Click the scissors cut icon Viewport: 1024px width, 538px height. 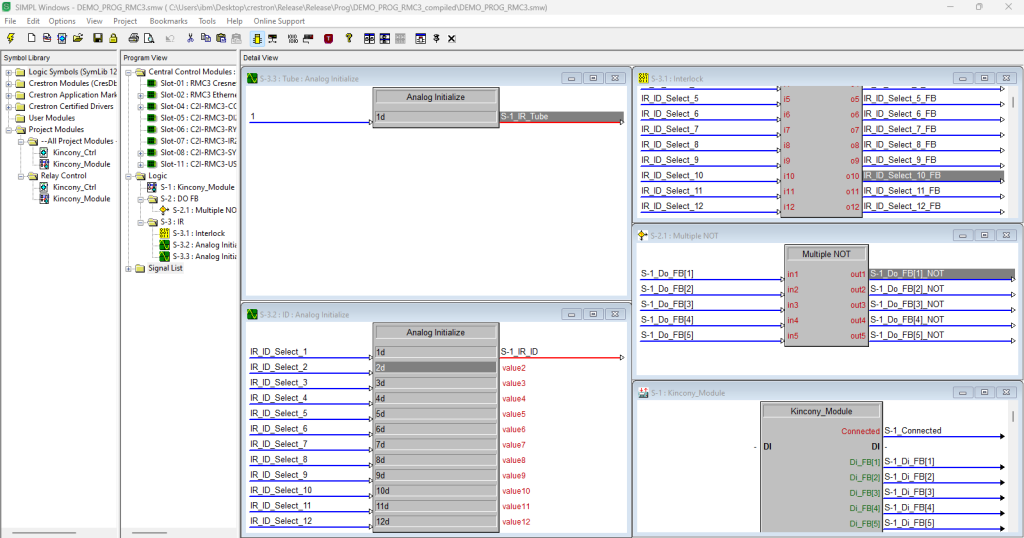coord(190,39)
